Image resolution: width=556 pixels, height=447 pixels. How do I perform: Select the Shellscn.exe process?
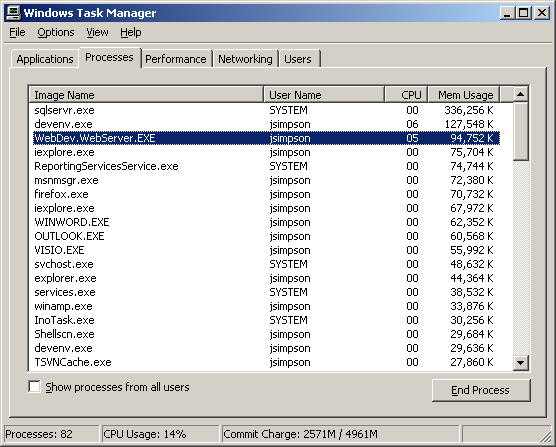pyautogui.click(x=266, y=334)
